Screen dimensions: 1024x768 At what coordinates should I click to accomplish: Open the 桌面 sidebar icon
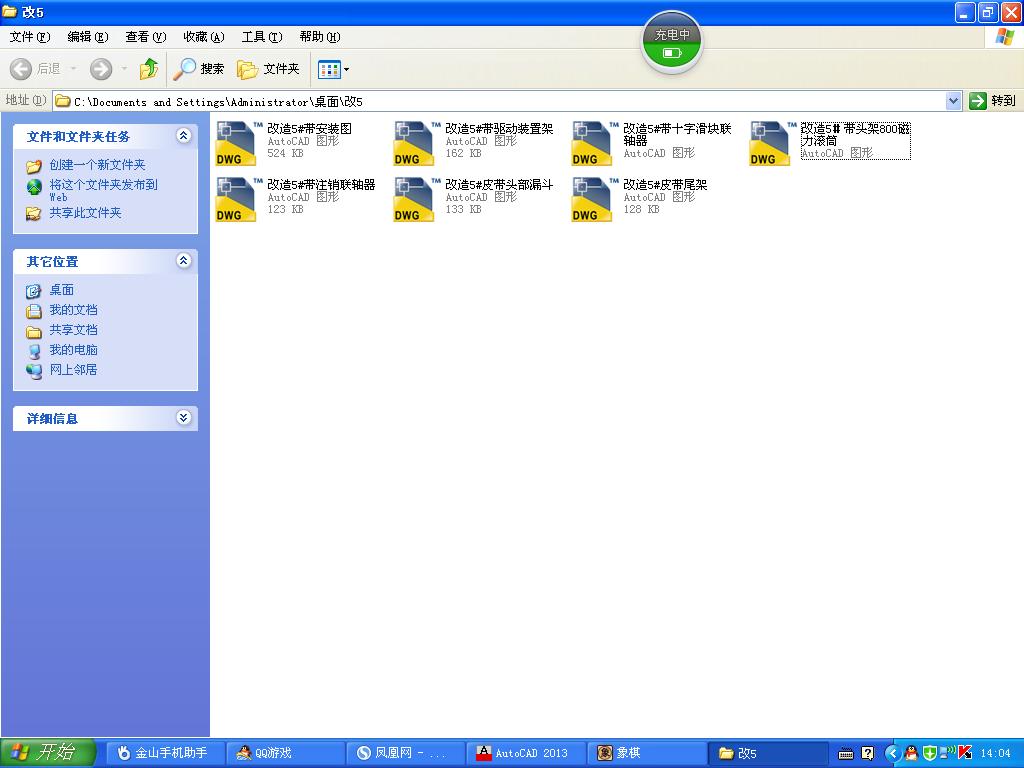[x=61, y=290]
